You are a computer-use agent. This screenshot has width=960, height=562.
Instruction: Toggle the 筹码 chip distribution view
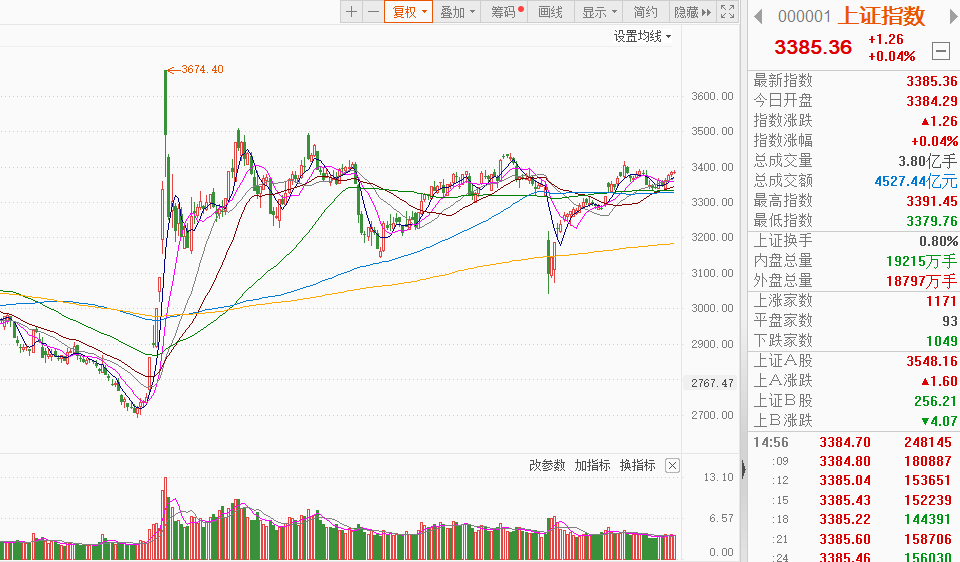pos(506,12)
